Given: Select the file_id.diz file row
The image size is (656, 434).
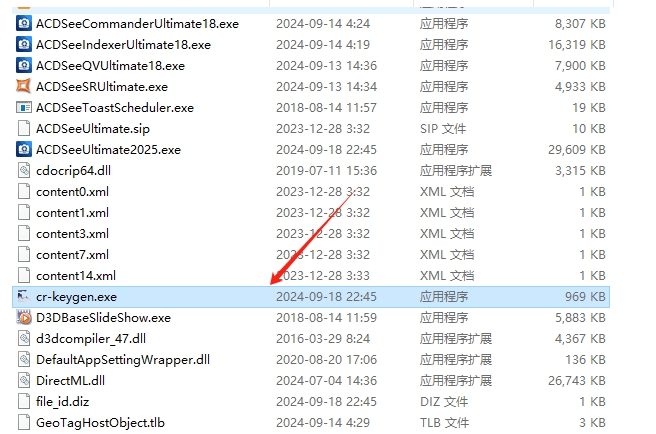Looking at the screenshot, I should 311,402.
